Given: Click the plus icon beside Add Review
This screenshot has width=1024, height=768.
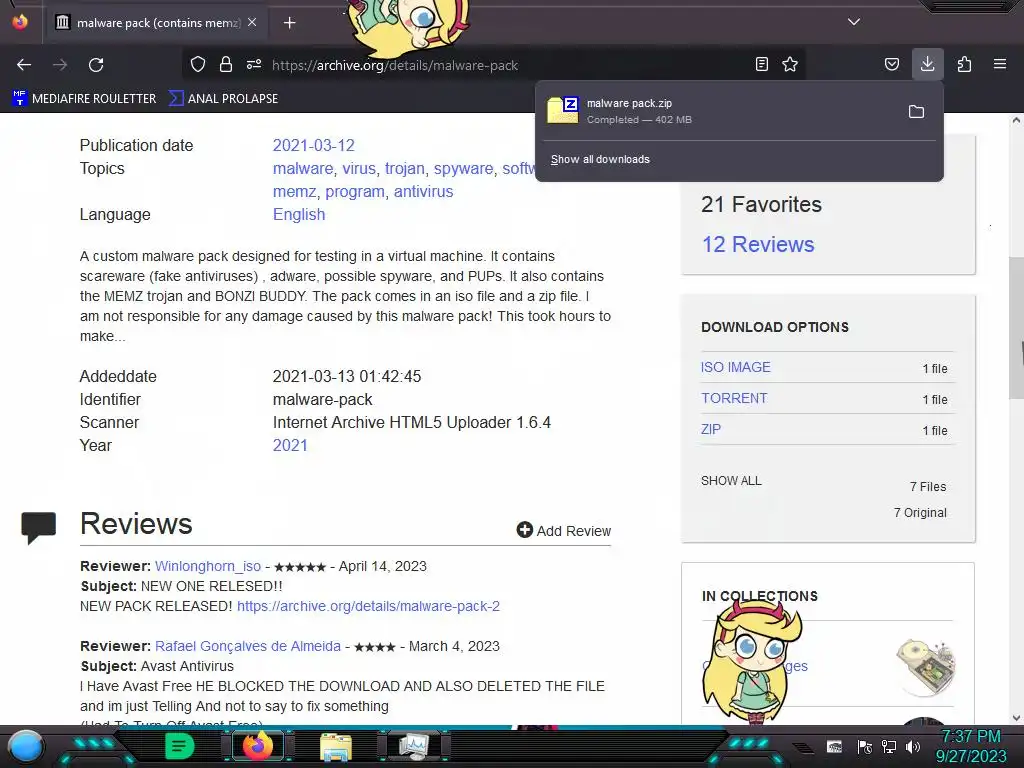Looking at the screenshot, I should (524, 530).
